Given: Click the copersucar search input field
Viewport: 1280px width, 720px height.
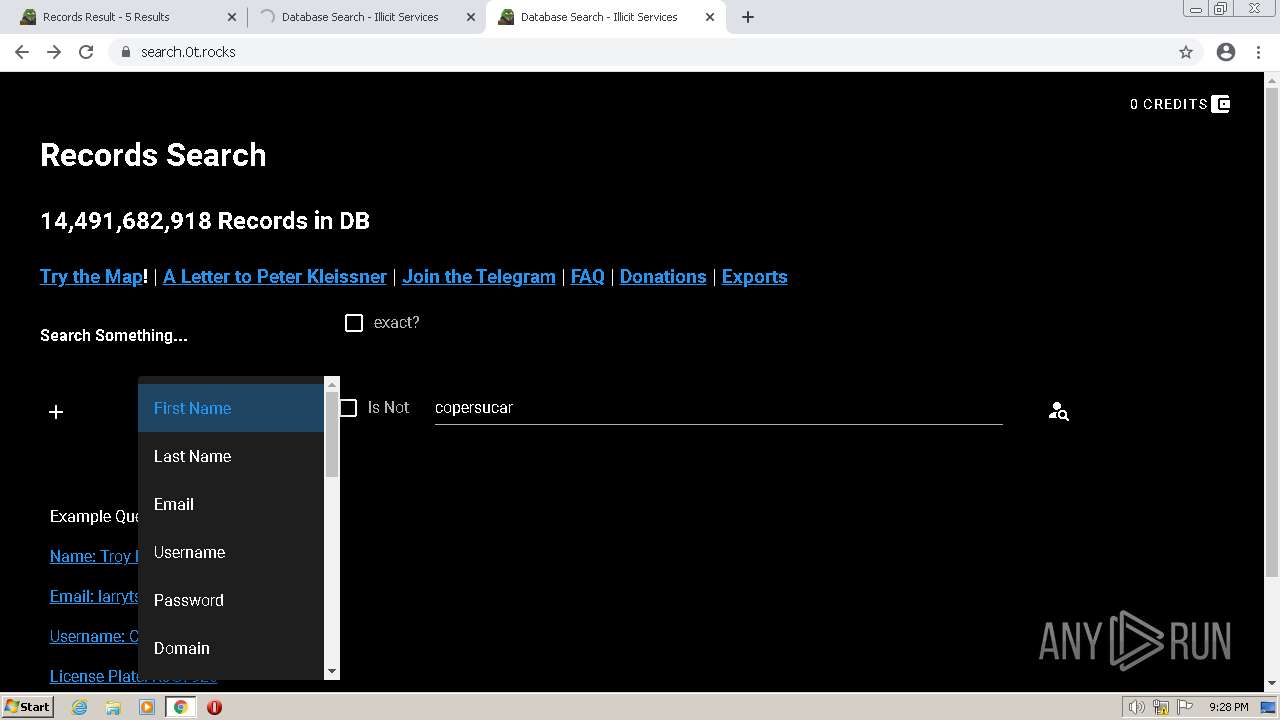Looking at the screenshot, I should point(718,408).
